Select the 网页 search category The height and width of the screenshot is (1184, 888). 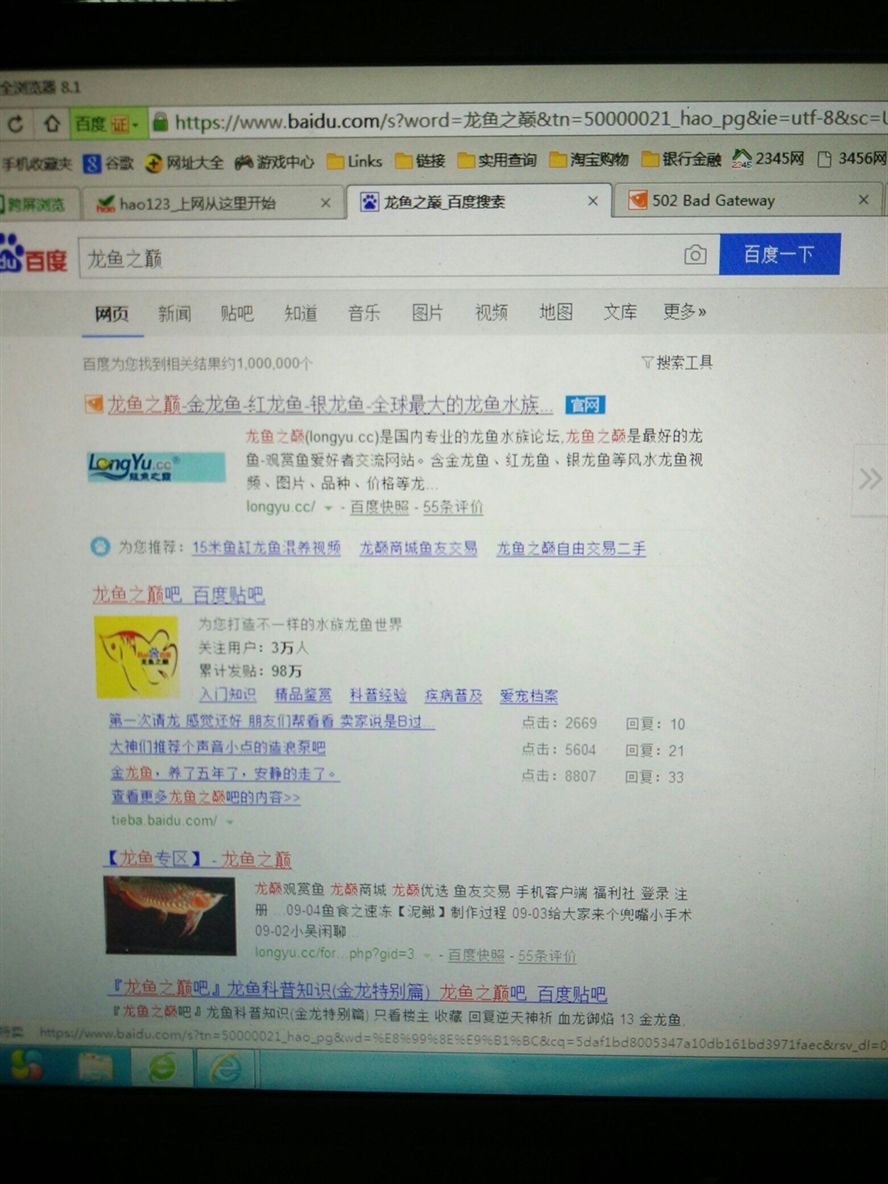[112, 314]
